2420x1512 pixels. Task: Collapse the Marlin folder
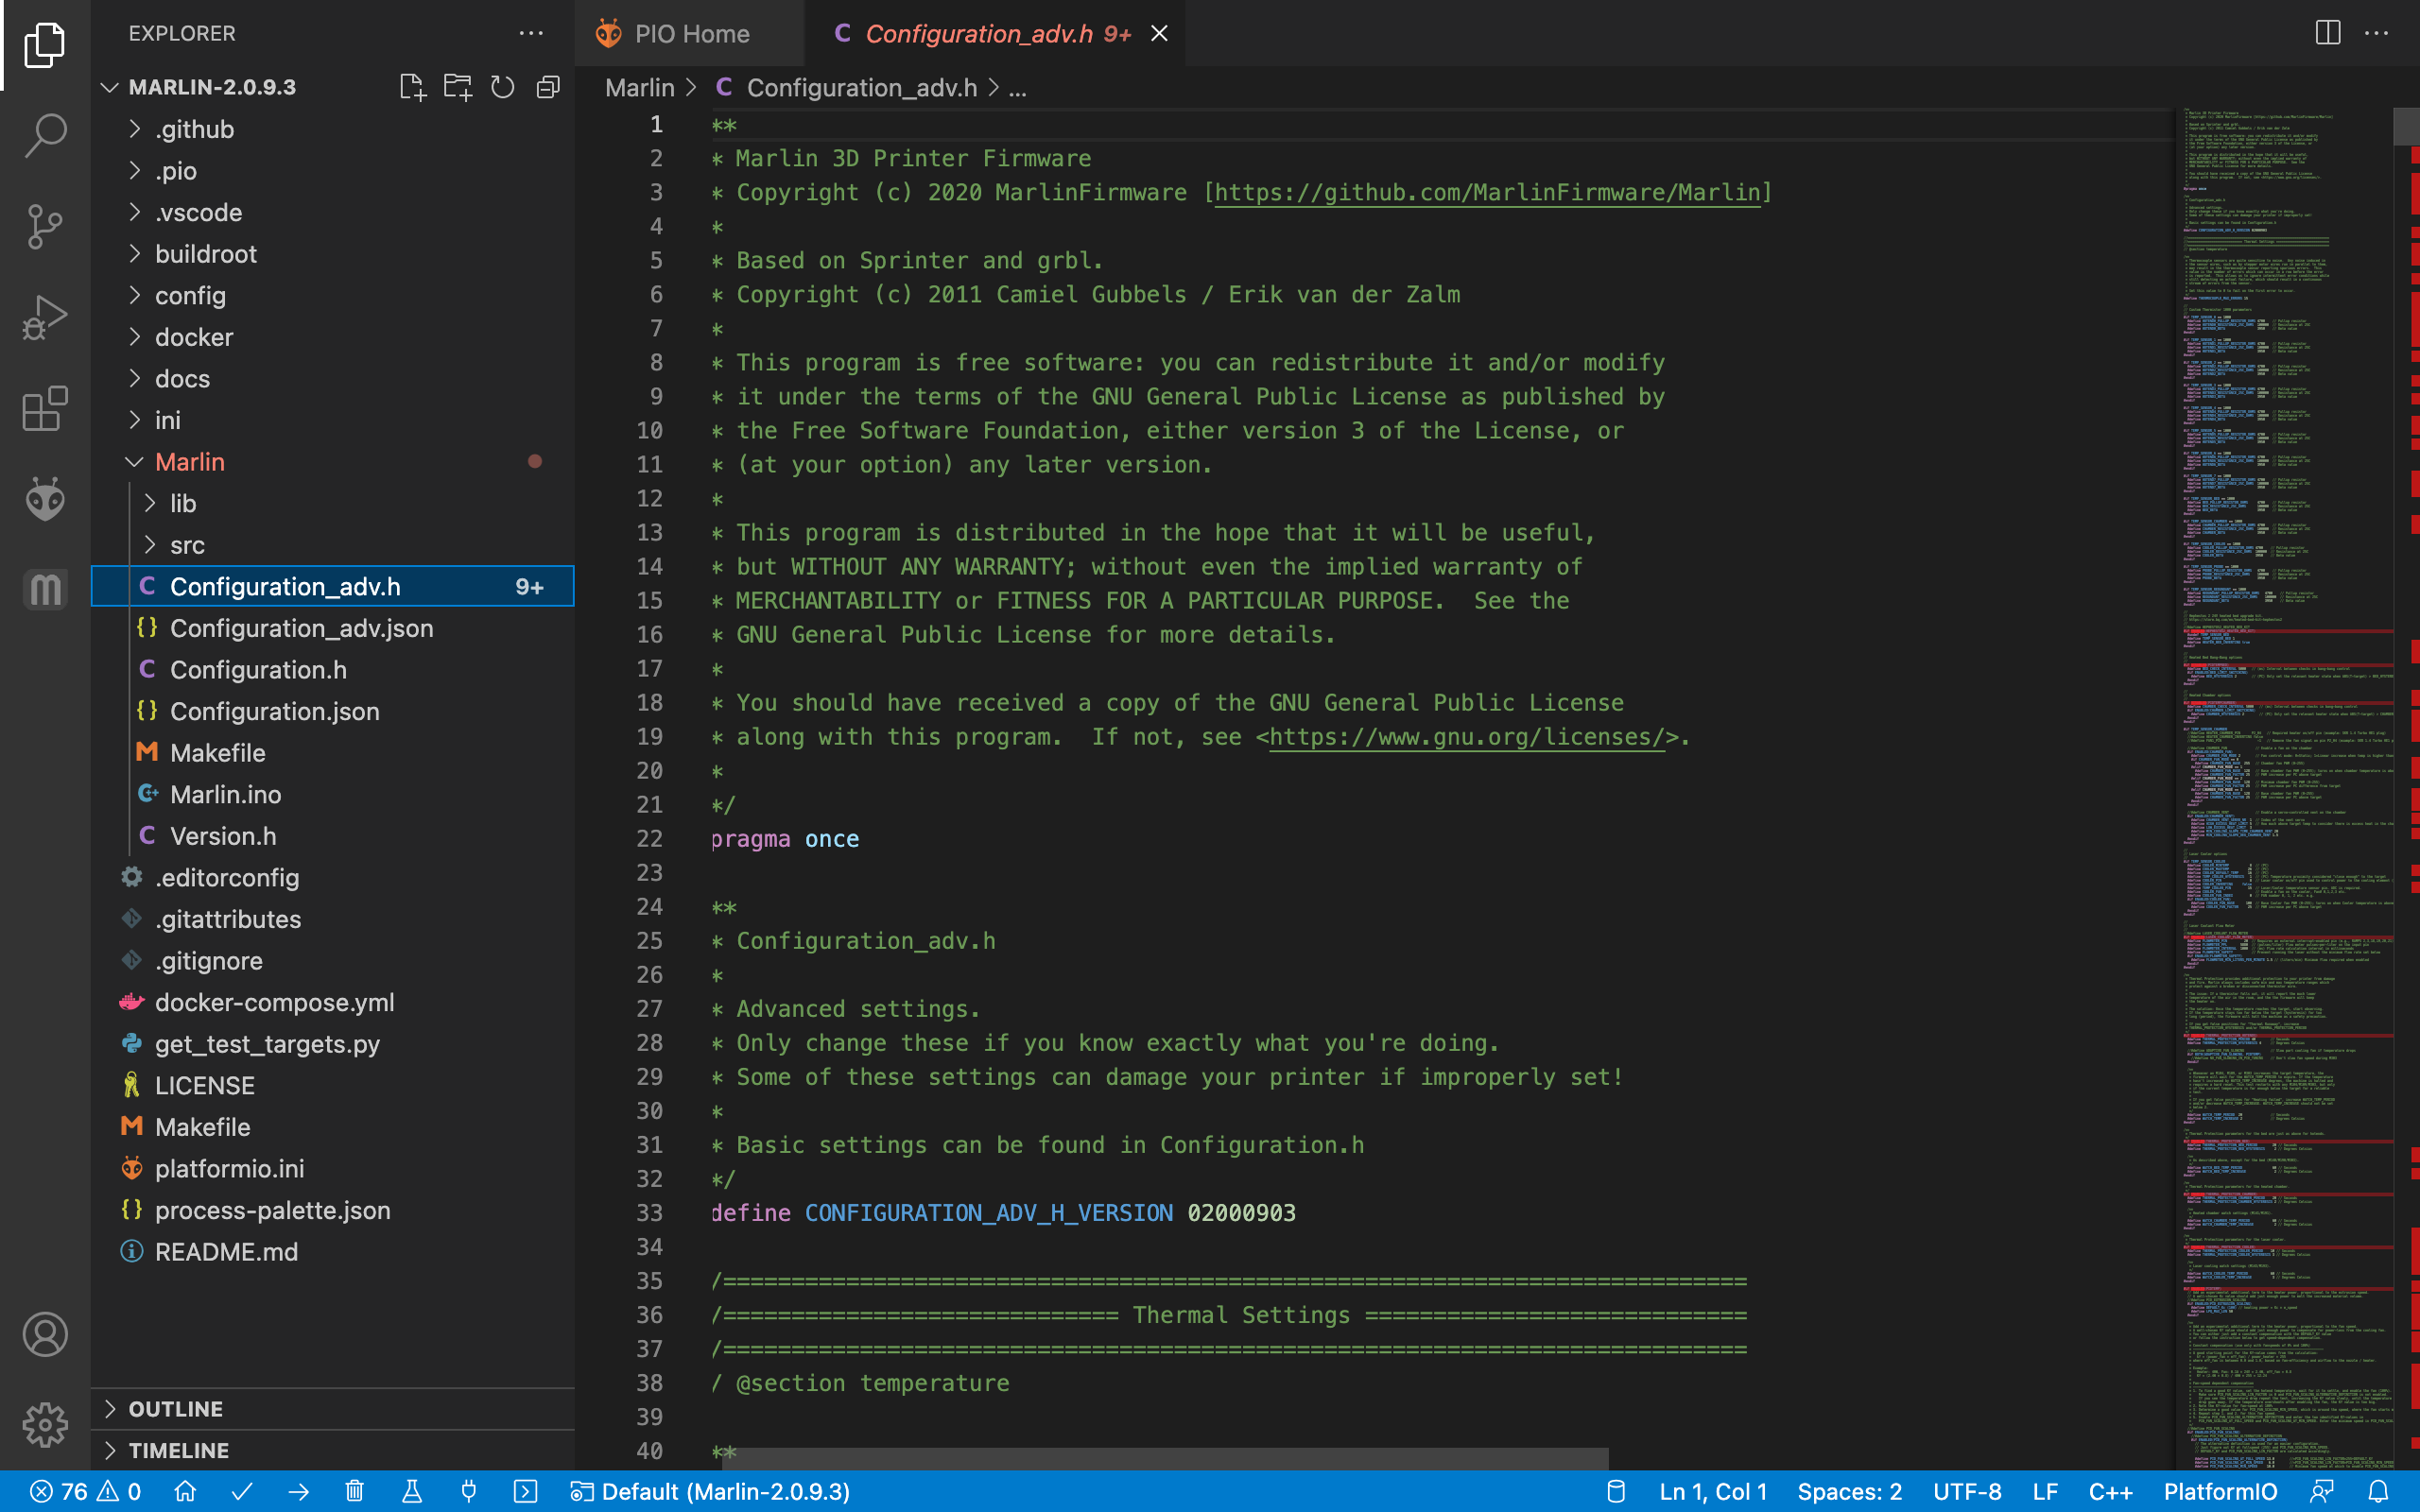pyautogui.click(x=190, y=462)
